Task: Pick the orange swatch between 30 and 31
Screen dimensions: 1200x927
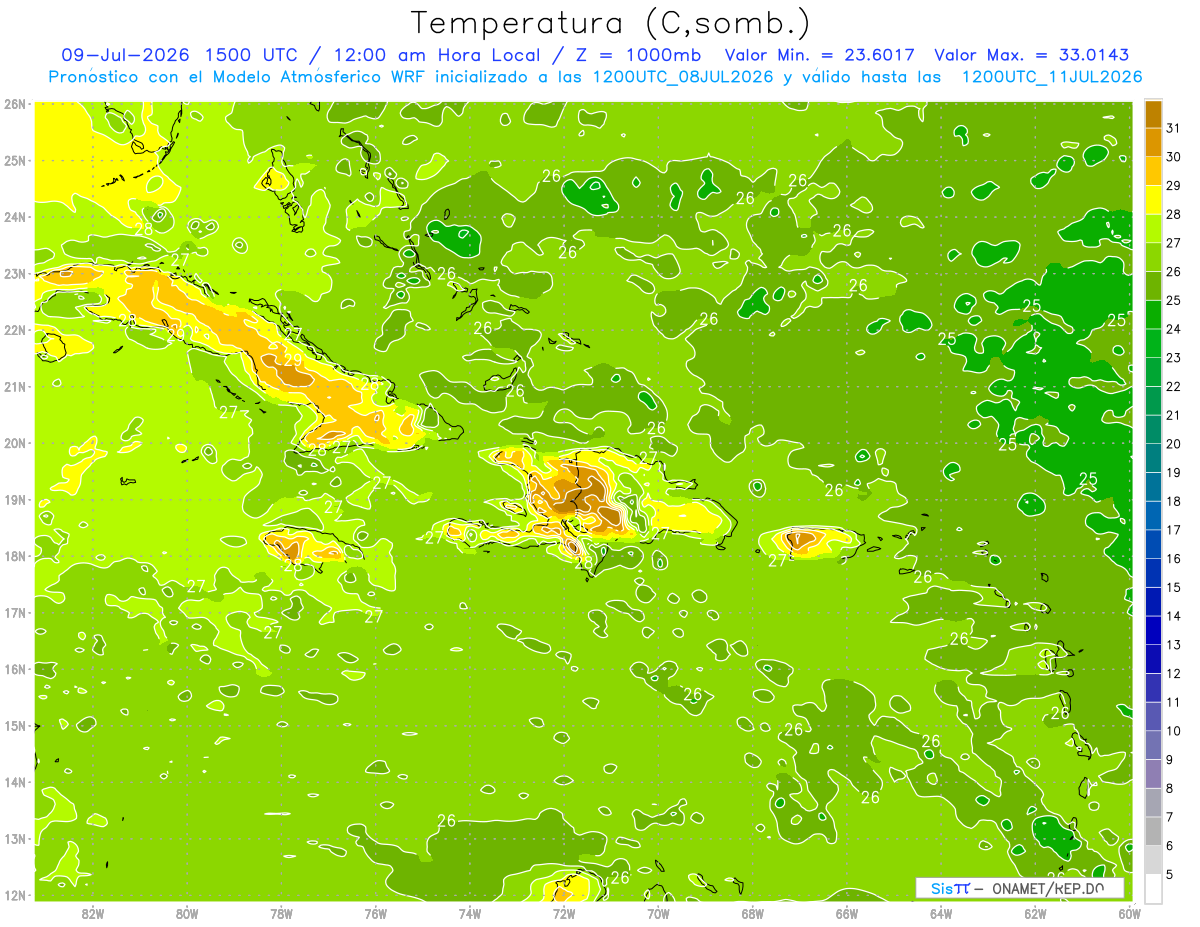Action: click(x=1153, y=143)
